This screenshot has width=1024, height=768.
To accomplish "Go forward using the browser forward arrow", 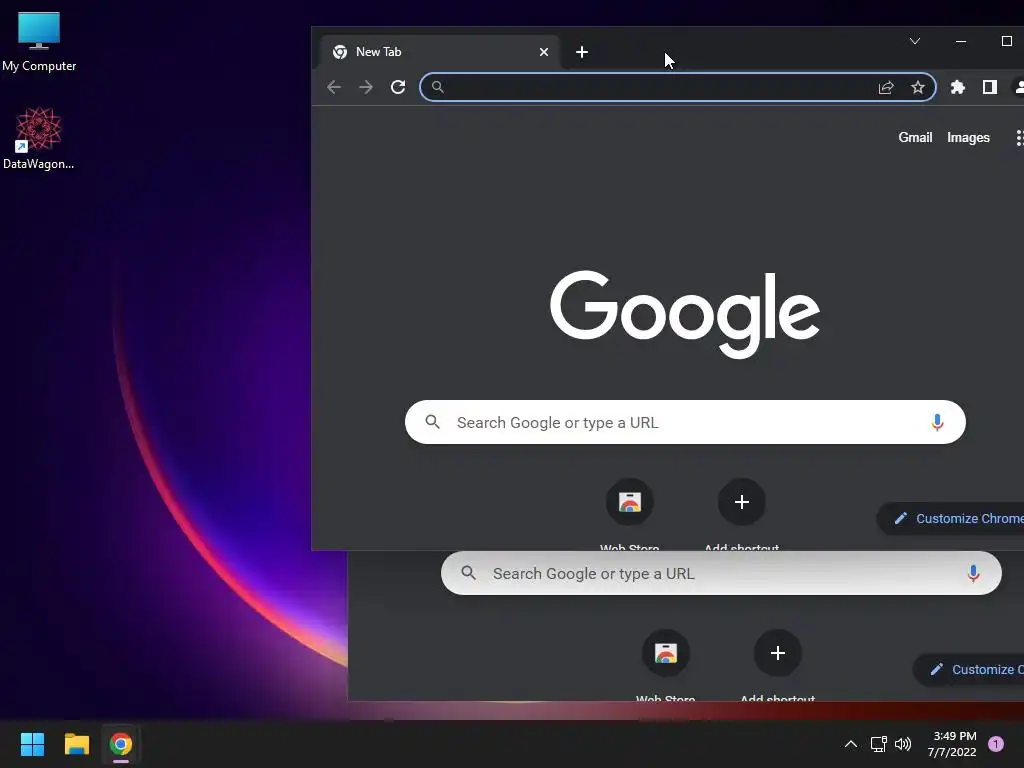I will (366, 87).
